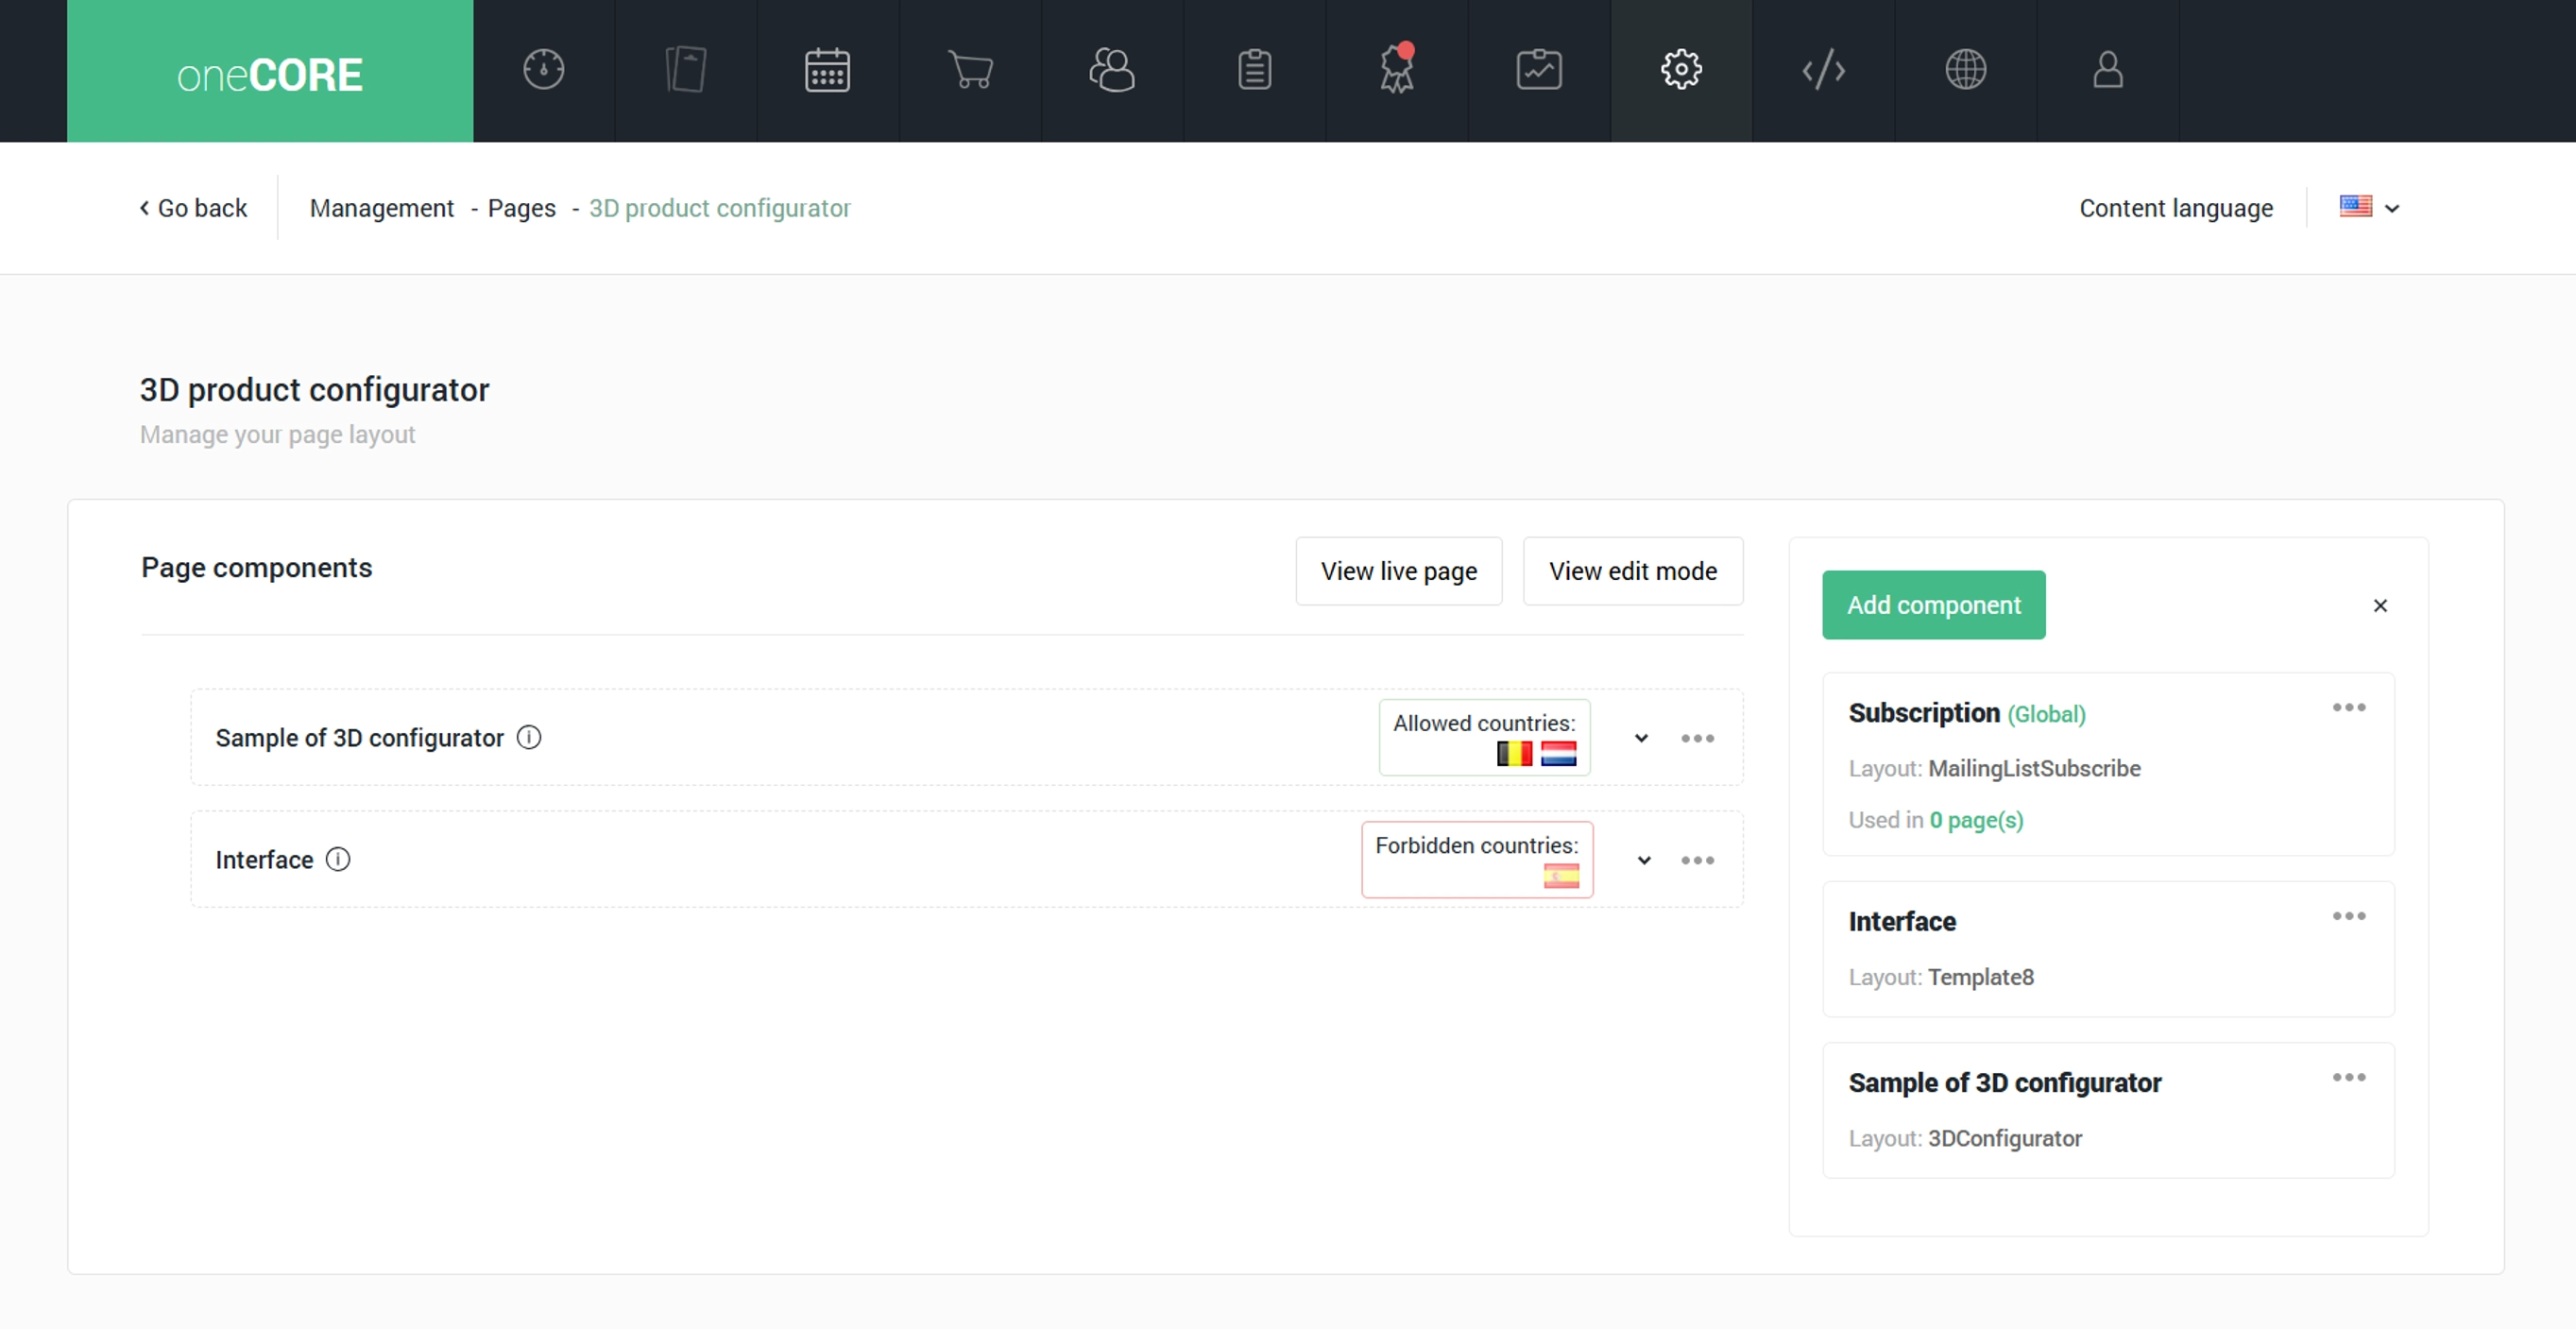Click the View live page button
The image size is (2576, 1329).
click(1398, 571)
